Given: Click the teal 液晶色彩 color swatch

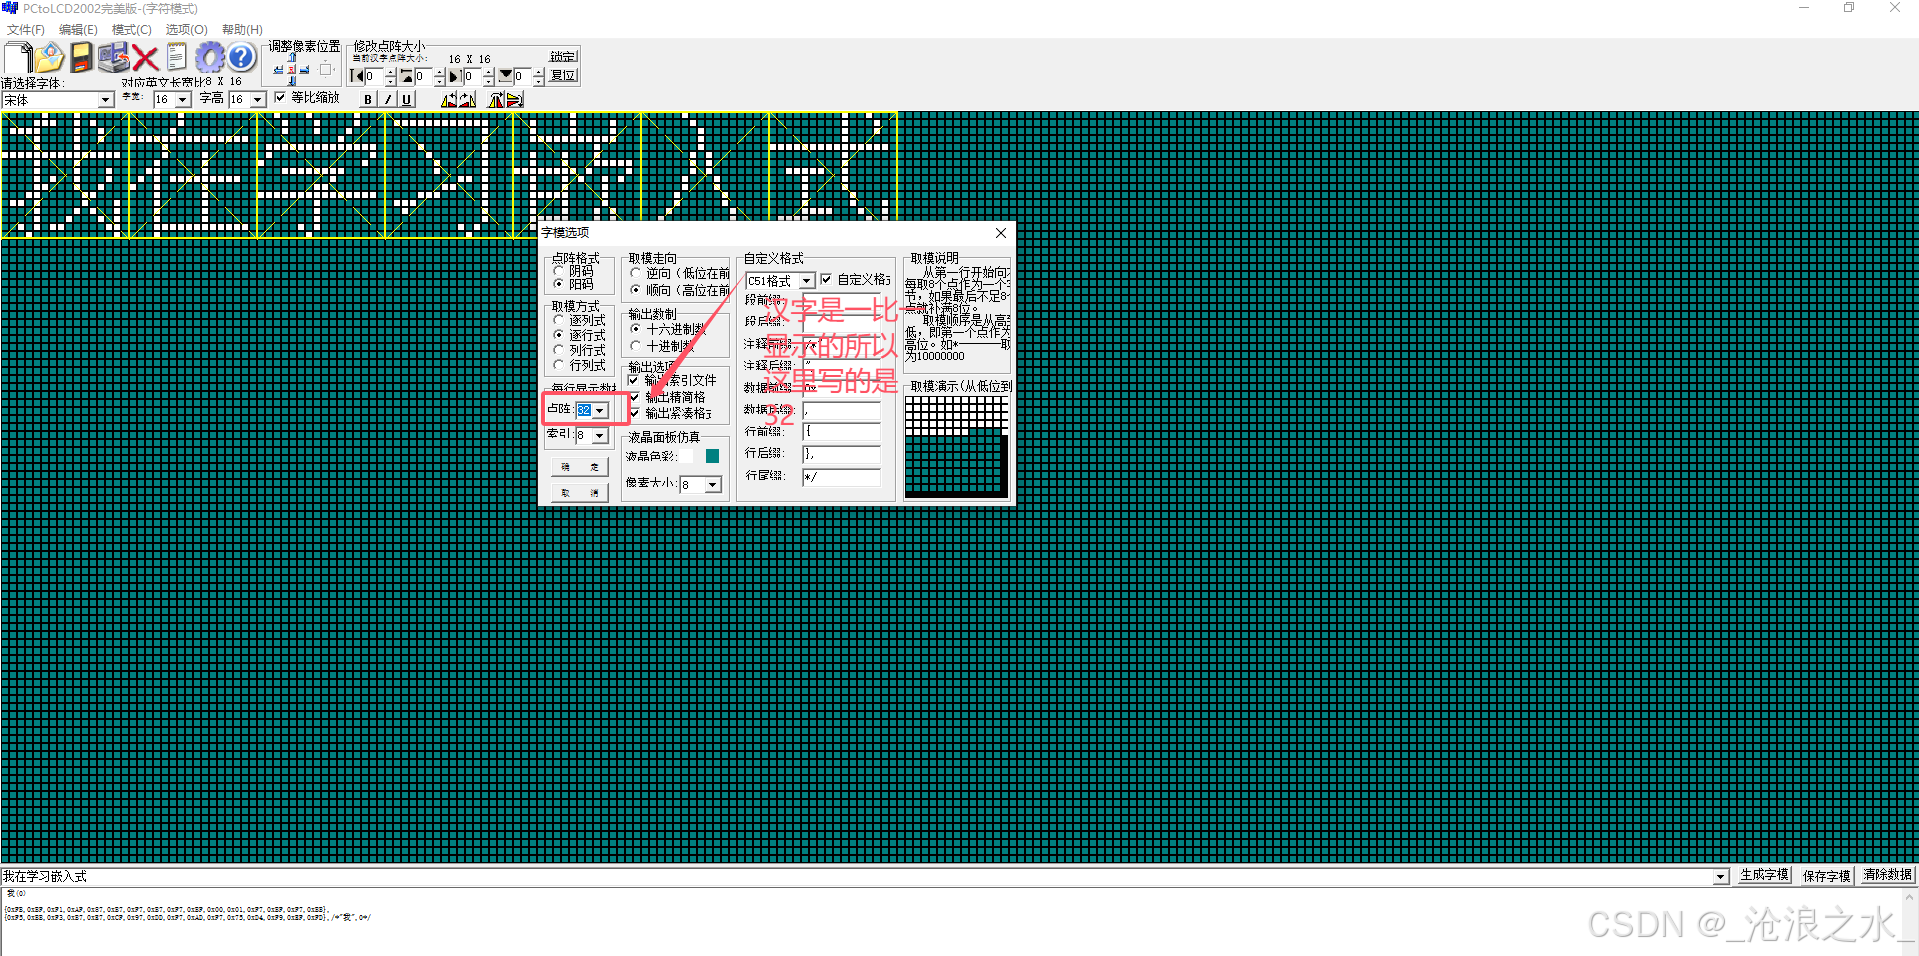Looking at the screenshot, I should click(x=711, y=455).
